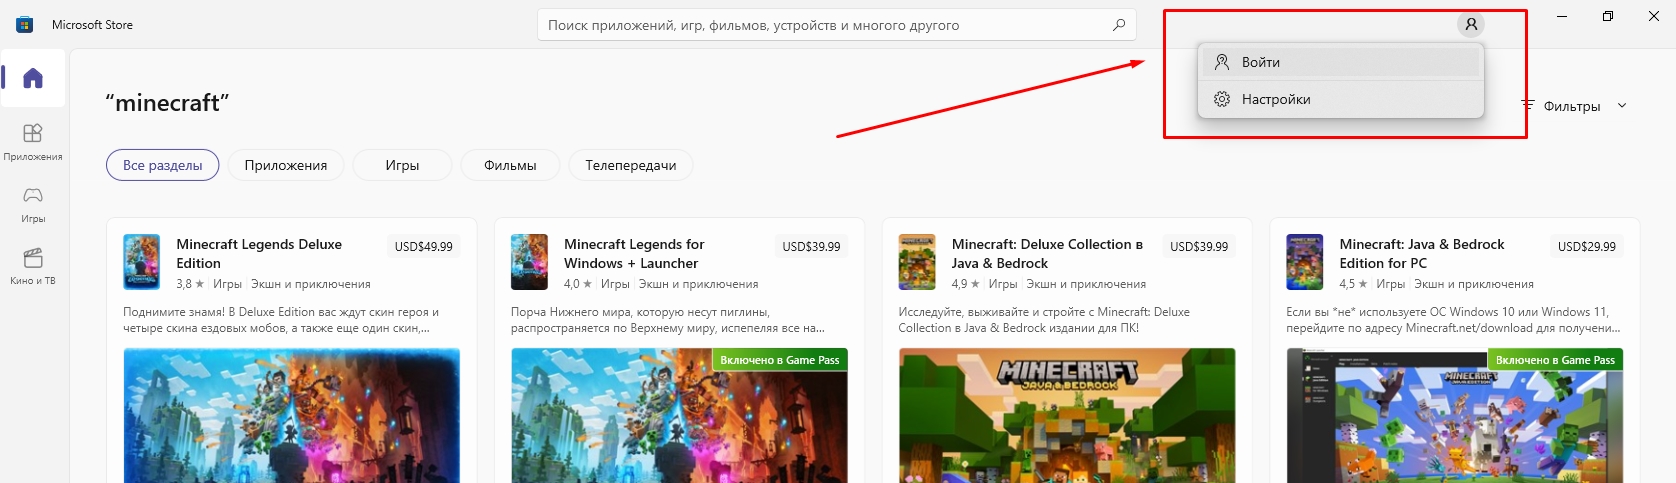Image resolution: width=1676 pixels, height=483 pixels.
Task: Click the search magnifier icon
Action: coord(1118,25)
